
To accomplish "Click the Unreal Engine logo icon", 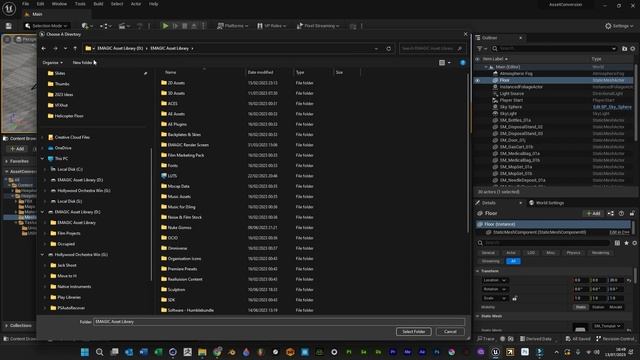I will [9, 8].
